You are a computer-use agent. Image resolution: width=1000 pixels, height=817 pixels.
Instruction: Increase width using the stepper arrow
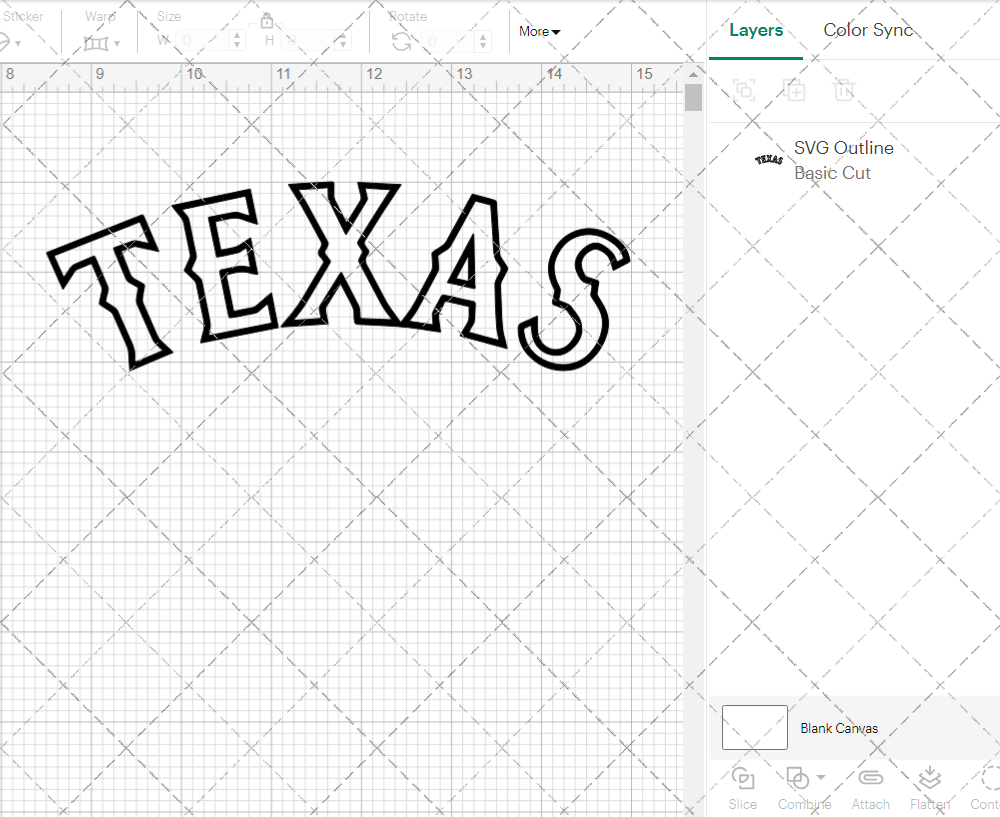click(236, 33)
